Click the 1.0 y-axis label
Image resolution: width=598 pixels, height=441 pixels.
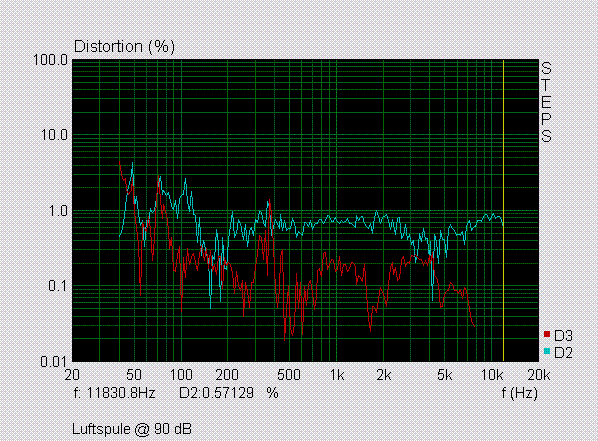(58, 211)
